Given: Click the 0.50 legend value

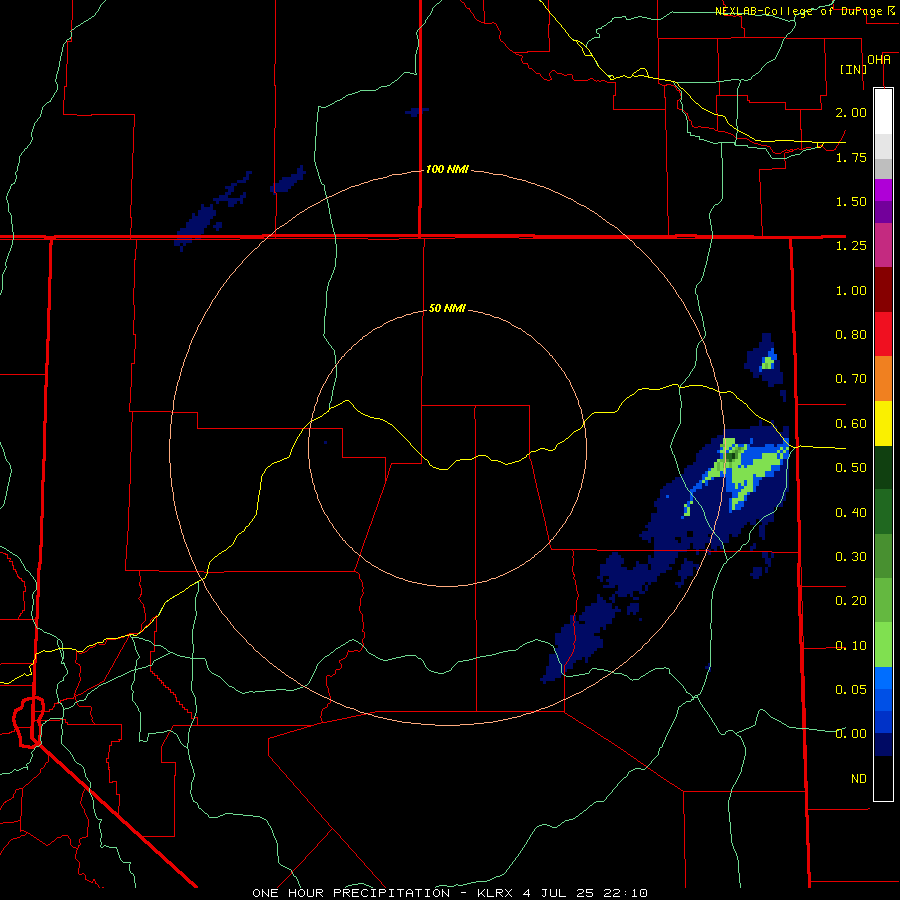Looking at the screenshot, I should (851, 468).
